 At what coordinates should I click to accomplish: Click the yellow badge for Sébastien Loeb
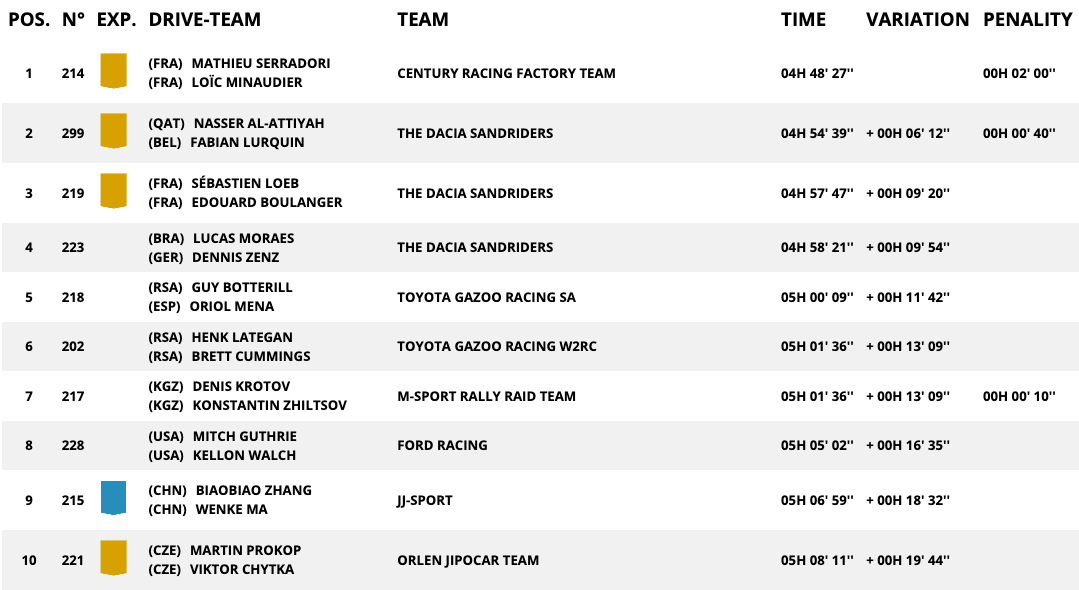point(113,192)
